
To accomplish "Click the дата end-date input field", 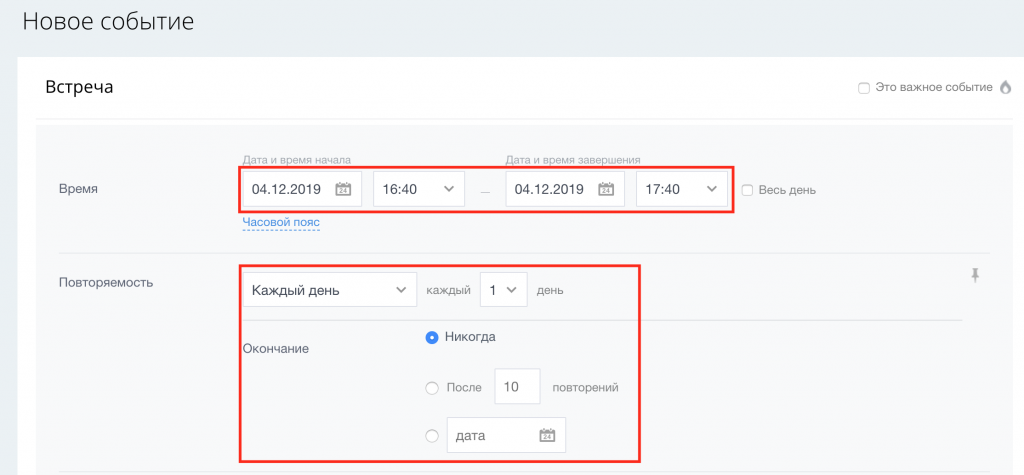I will tap(492, 435).
